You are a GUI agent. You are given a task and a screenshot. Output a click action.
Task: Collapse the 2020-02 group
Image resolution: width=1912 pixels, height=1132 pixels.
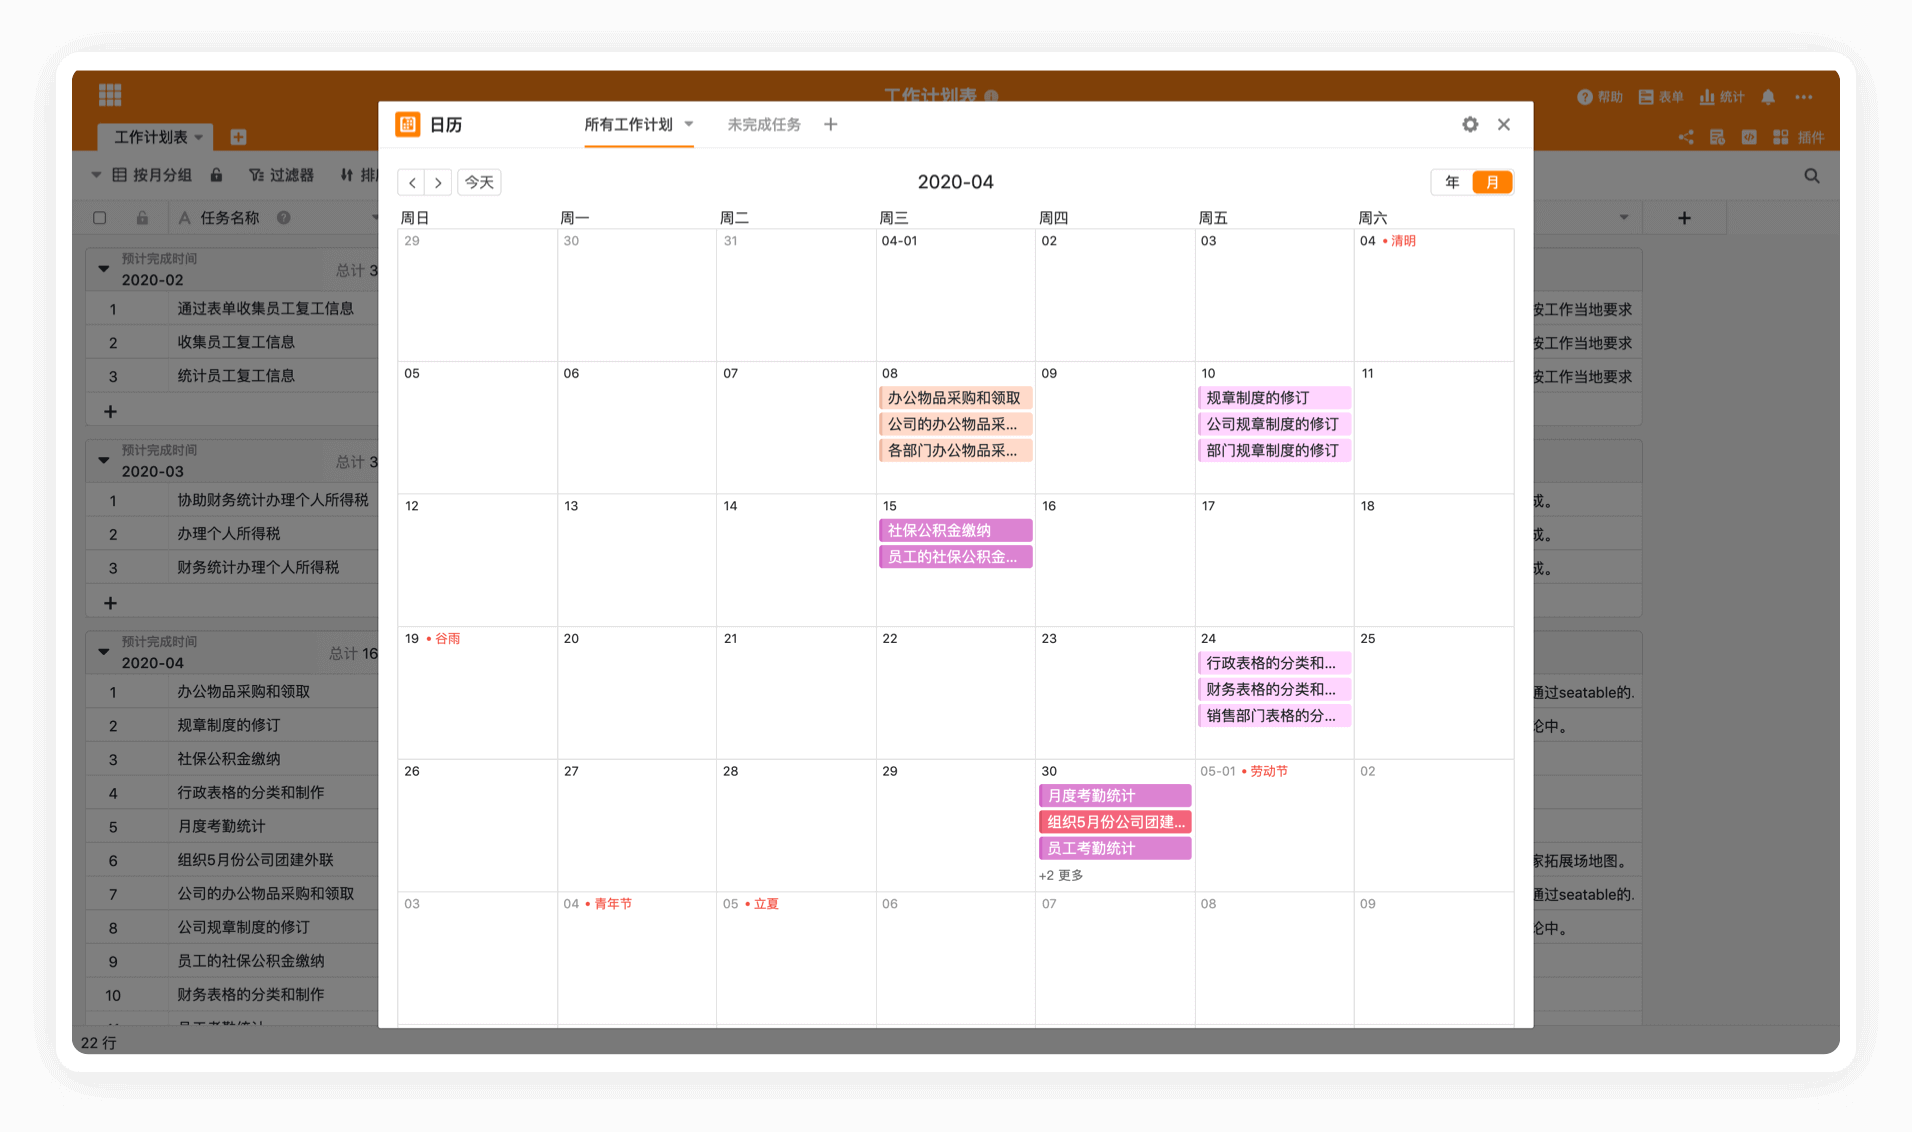[103, 269]
